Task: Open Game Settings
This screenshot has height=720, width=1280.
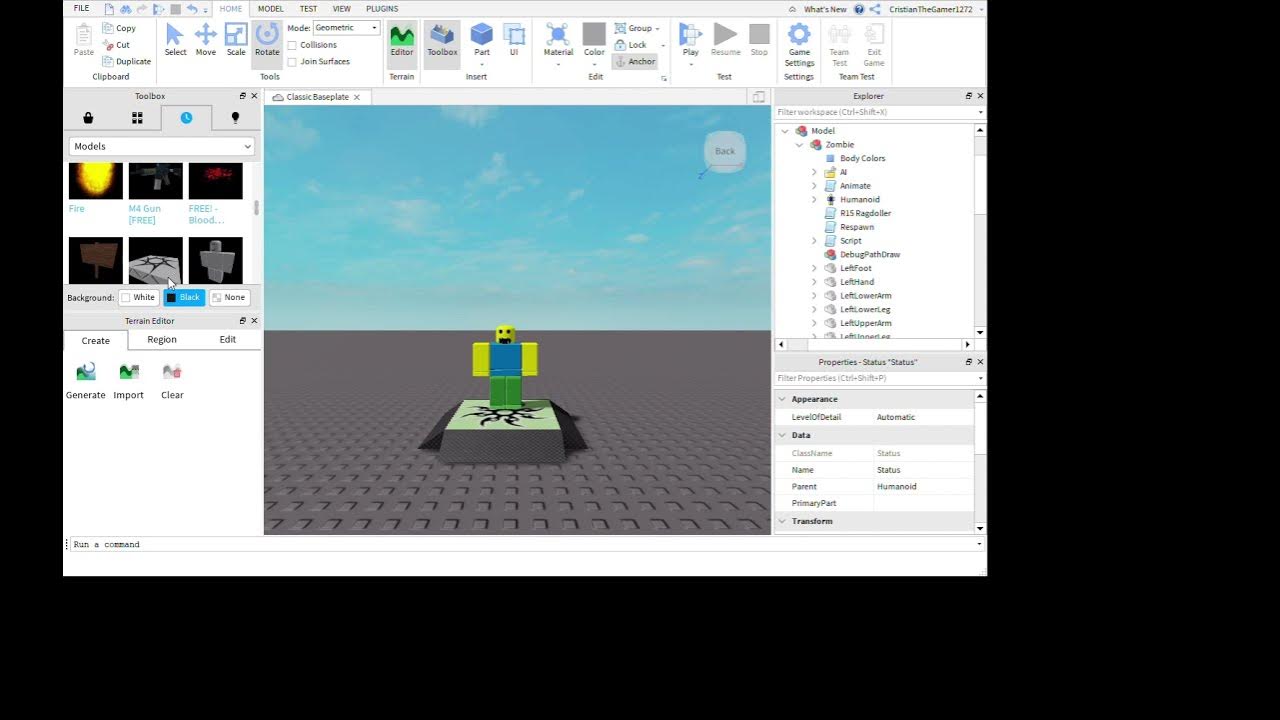Action: click(x=799, y=45)
